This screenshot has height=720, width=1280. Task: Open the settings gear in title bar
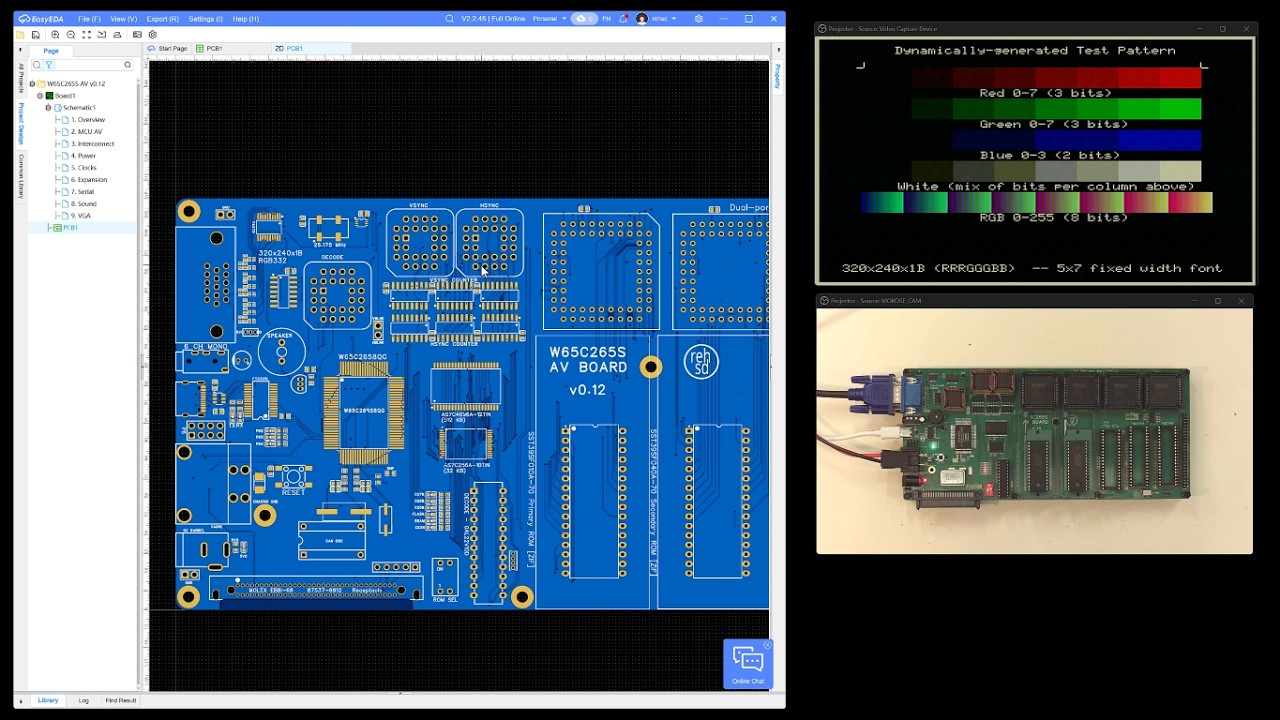698,18
